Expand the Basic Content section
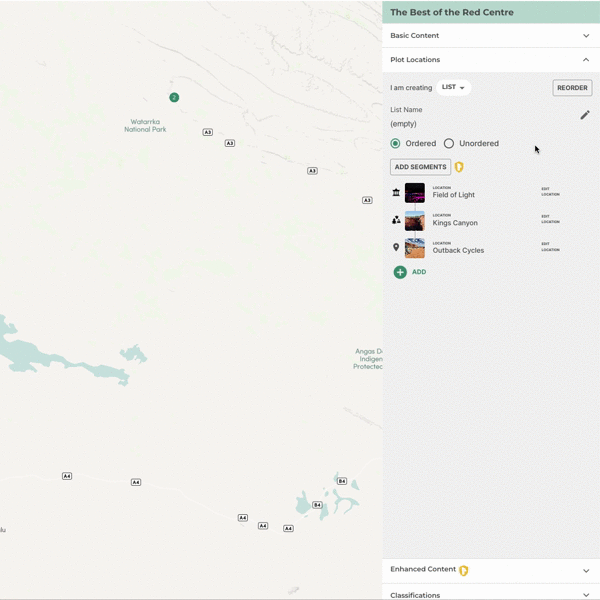The image size is (600, 600). click(x=586, y=35)
